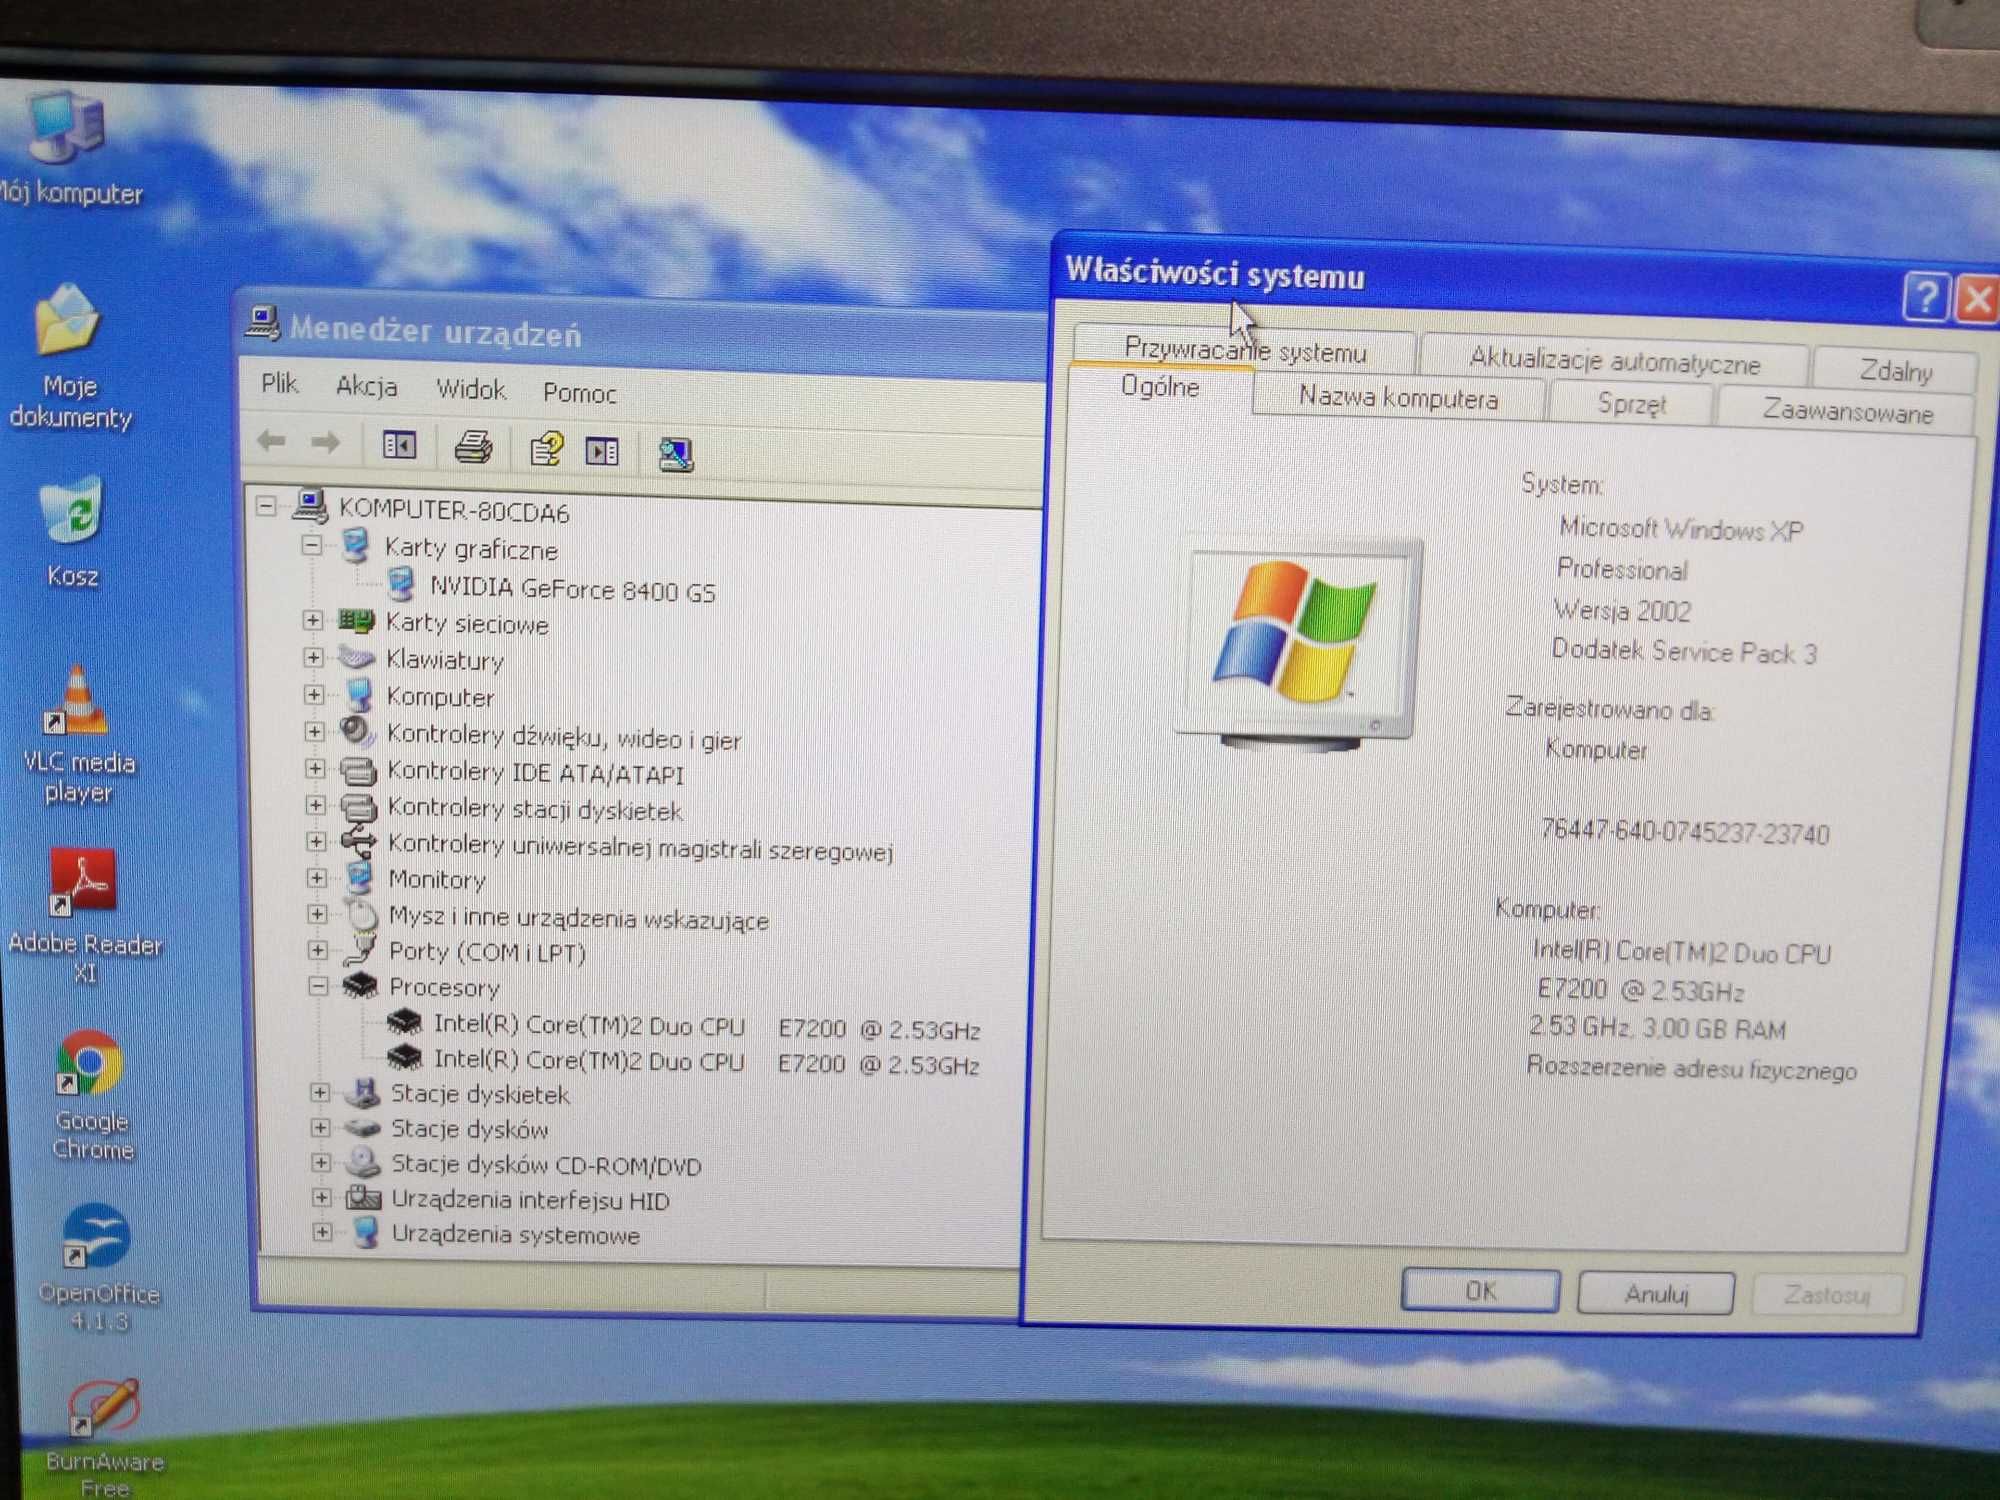
Task: Click the Windows XP logo monitor image
Action: point(1298,643)
